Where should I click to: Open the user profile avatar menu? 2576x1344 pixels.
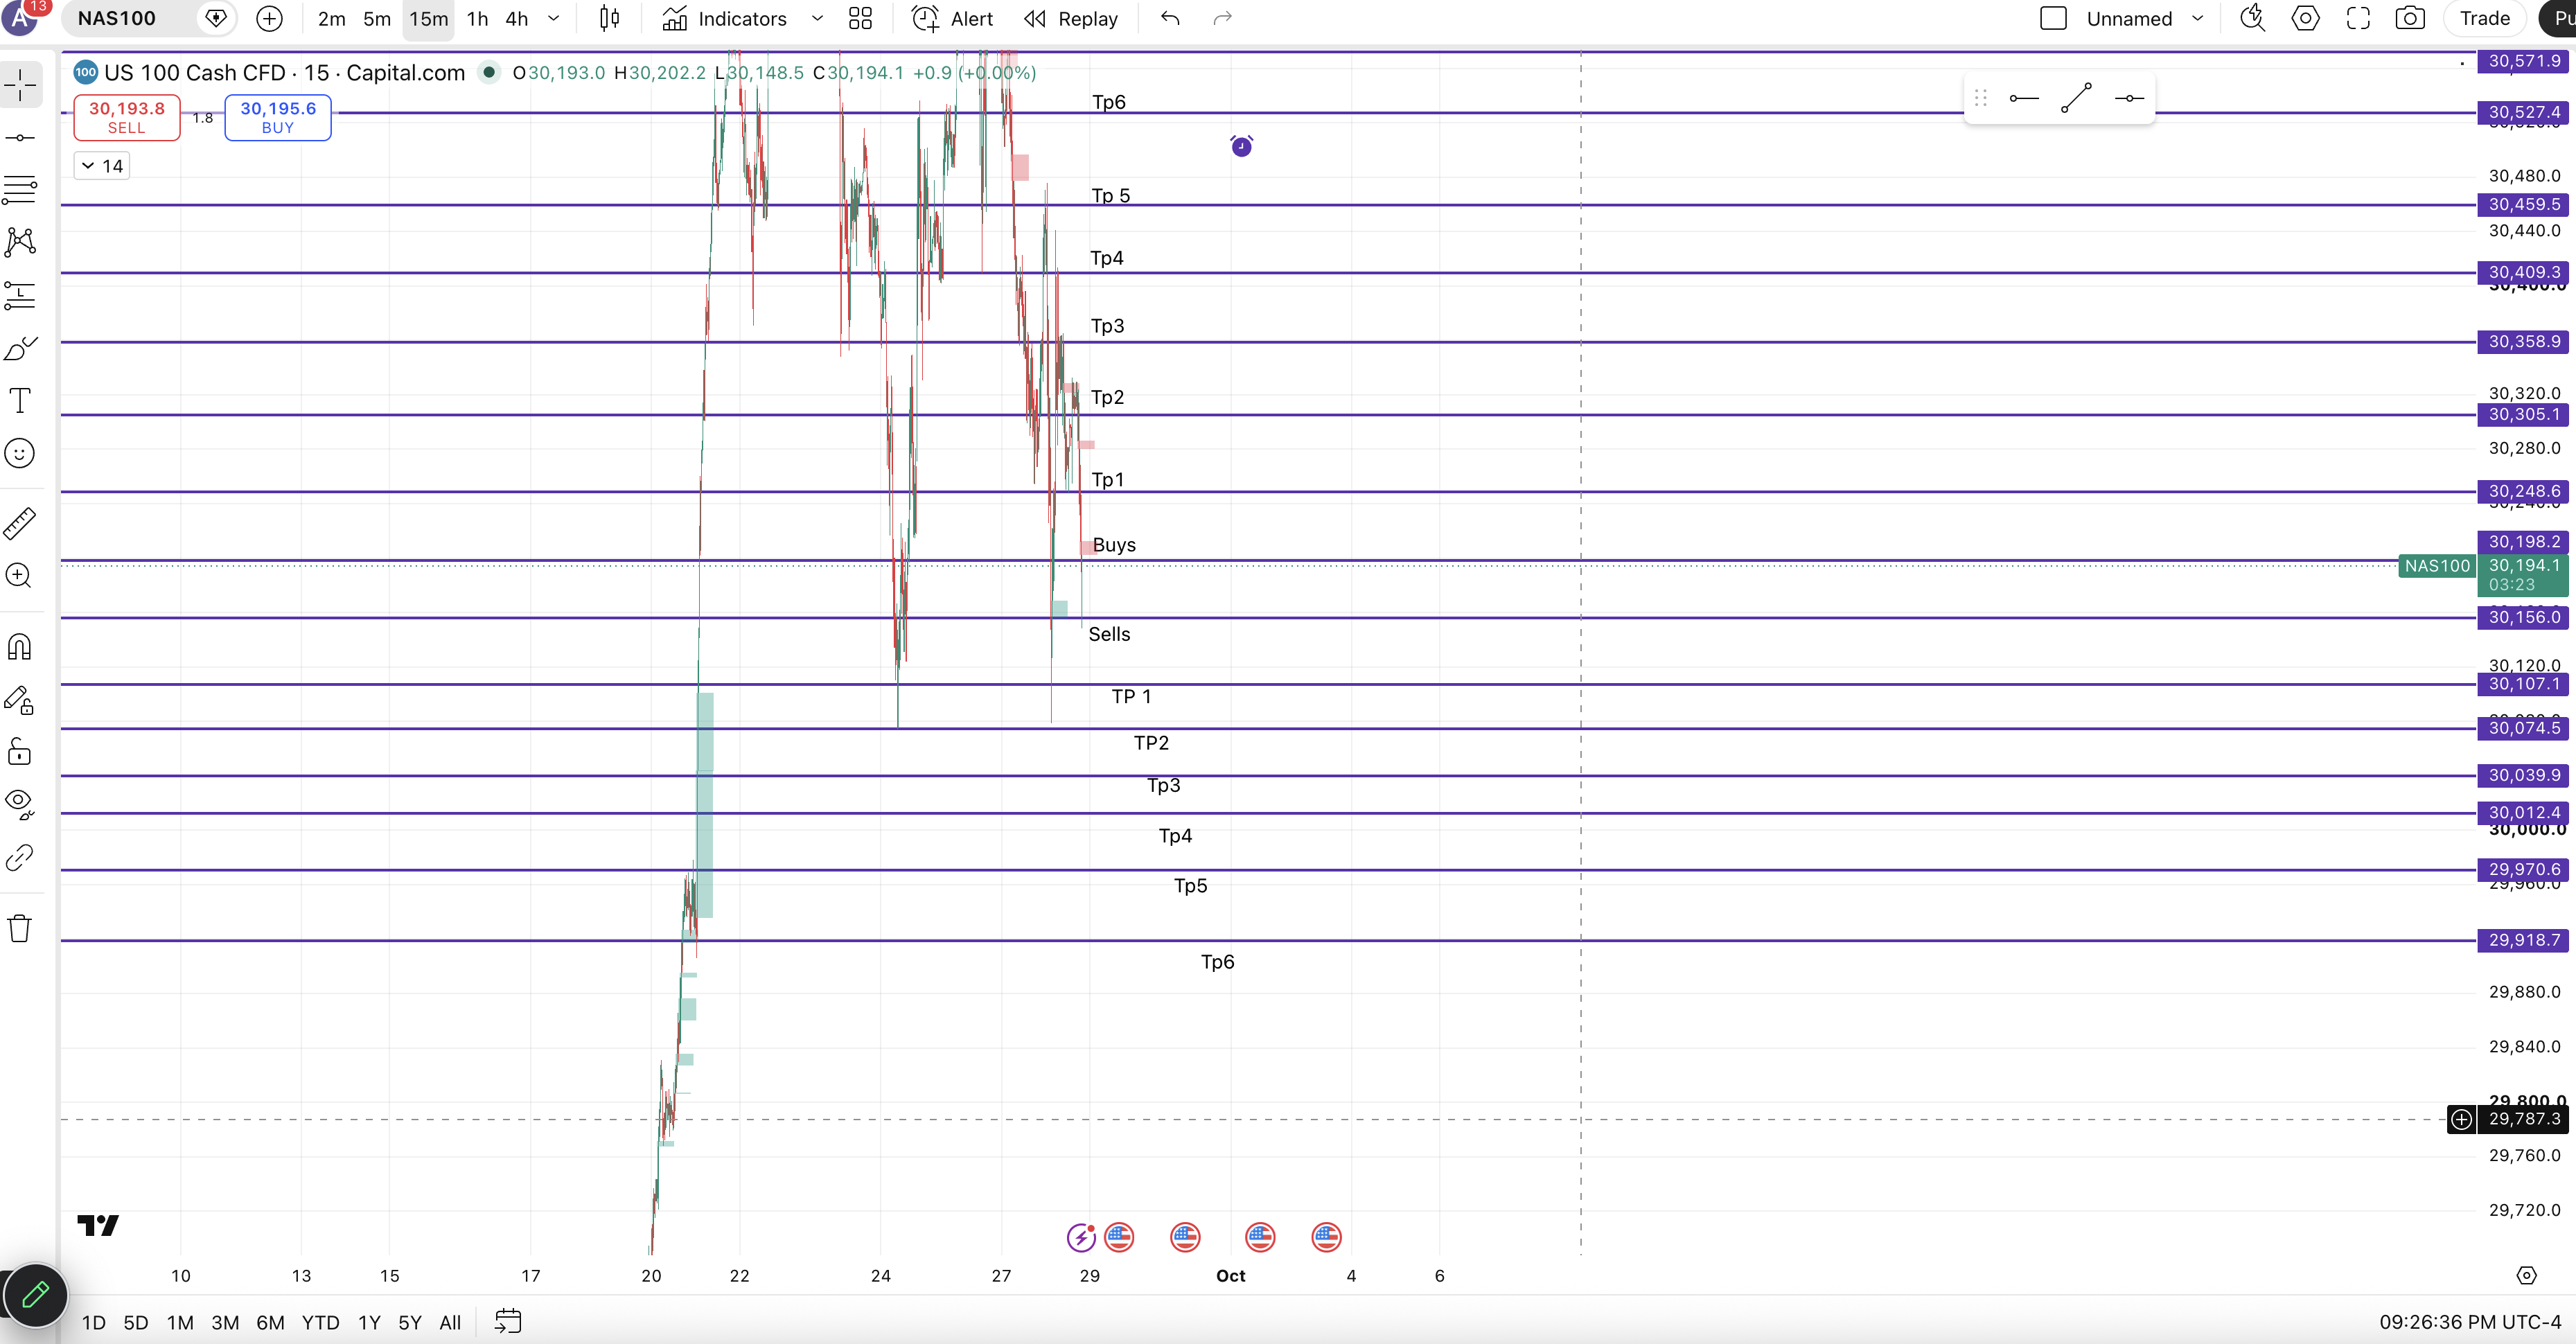pyautogui.click(x=20, y=17)
